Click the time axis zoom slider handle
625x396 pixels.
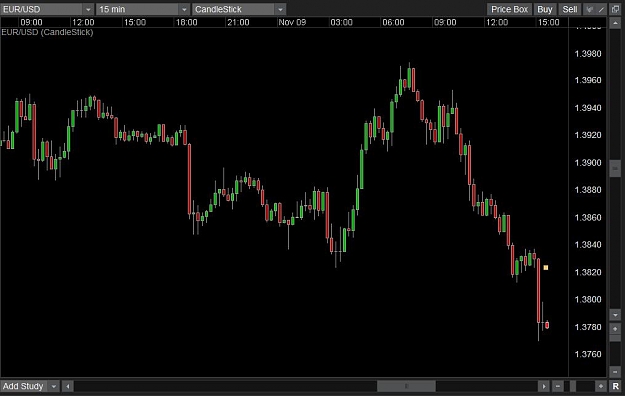pyautogui.click(x=573, y=386)
